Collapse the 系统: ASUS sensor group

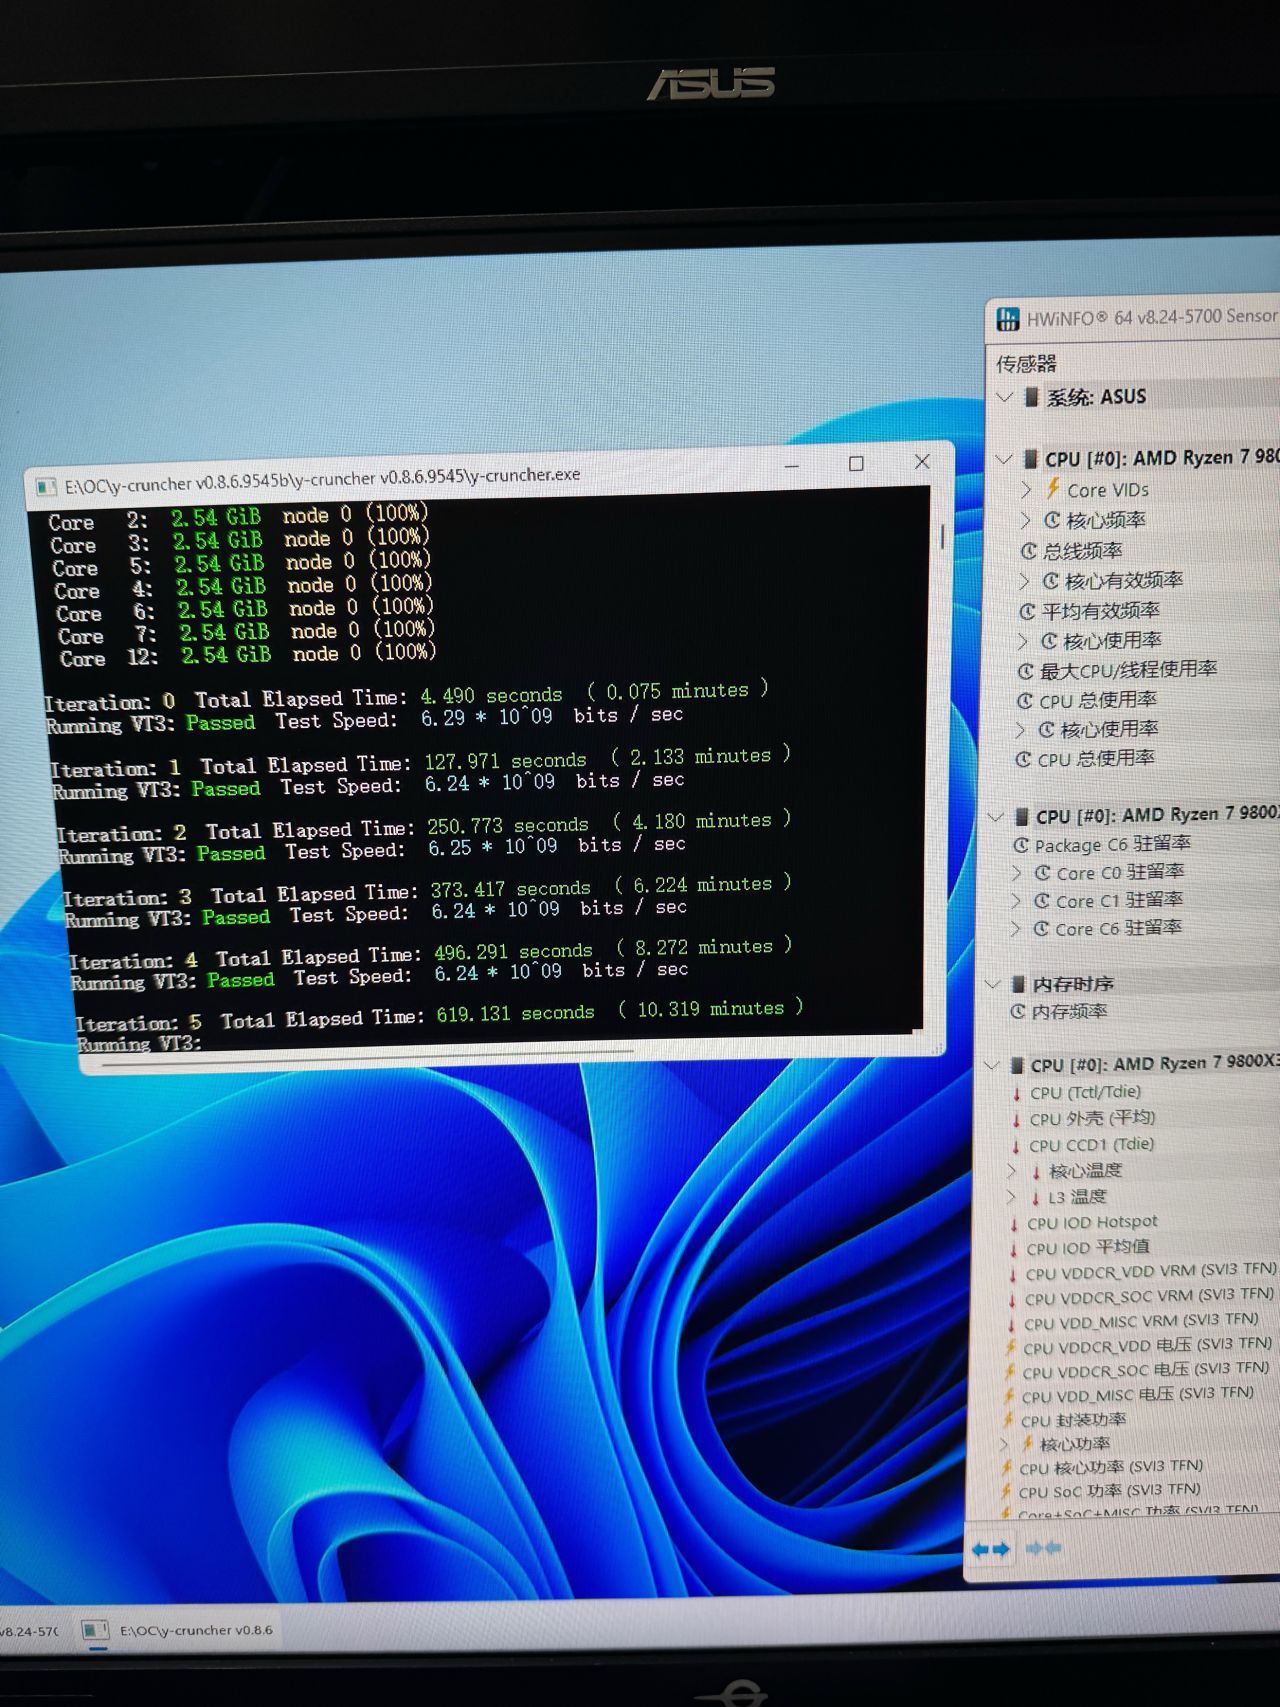point(1005,397)
